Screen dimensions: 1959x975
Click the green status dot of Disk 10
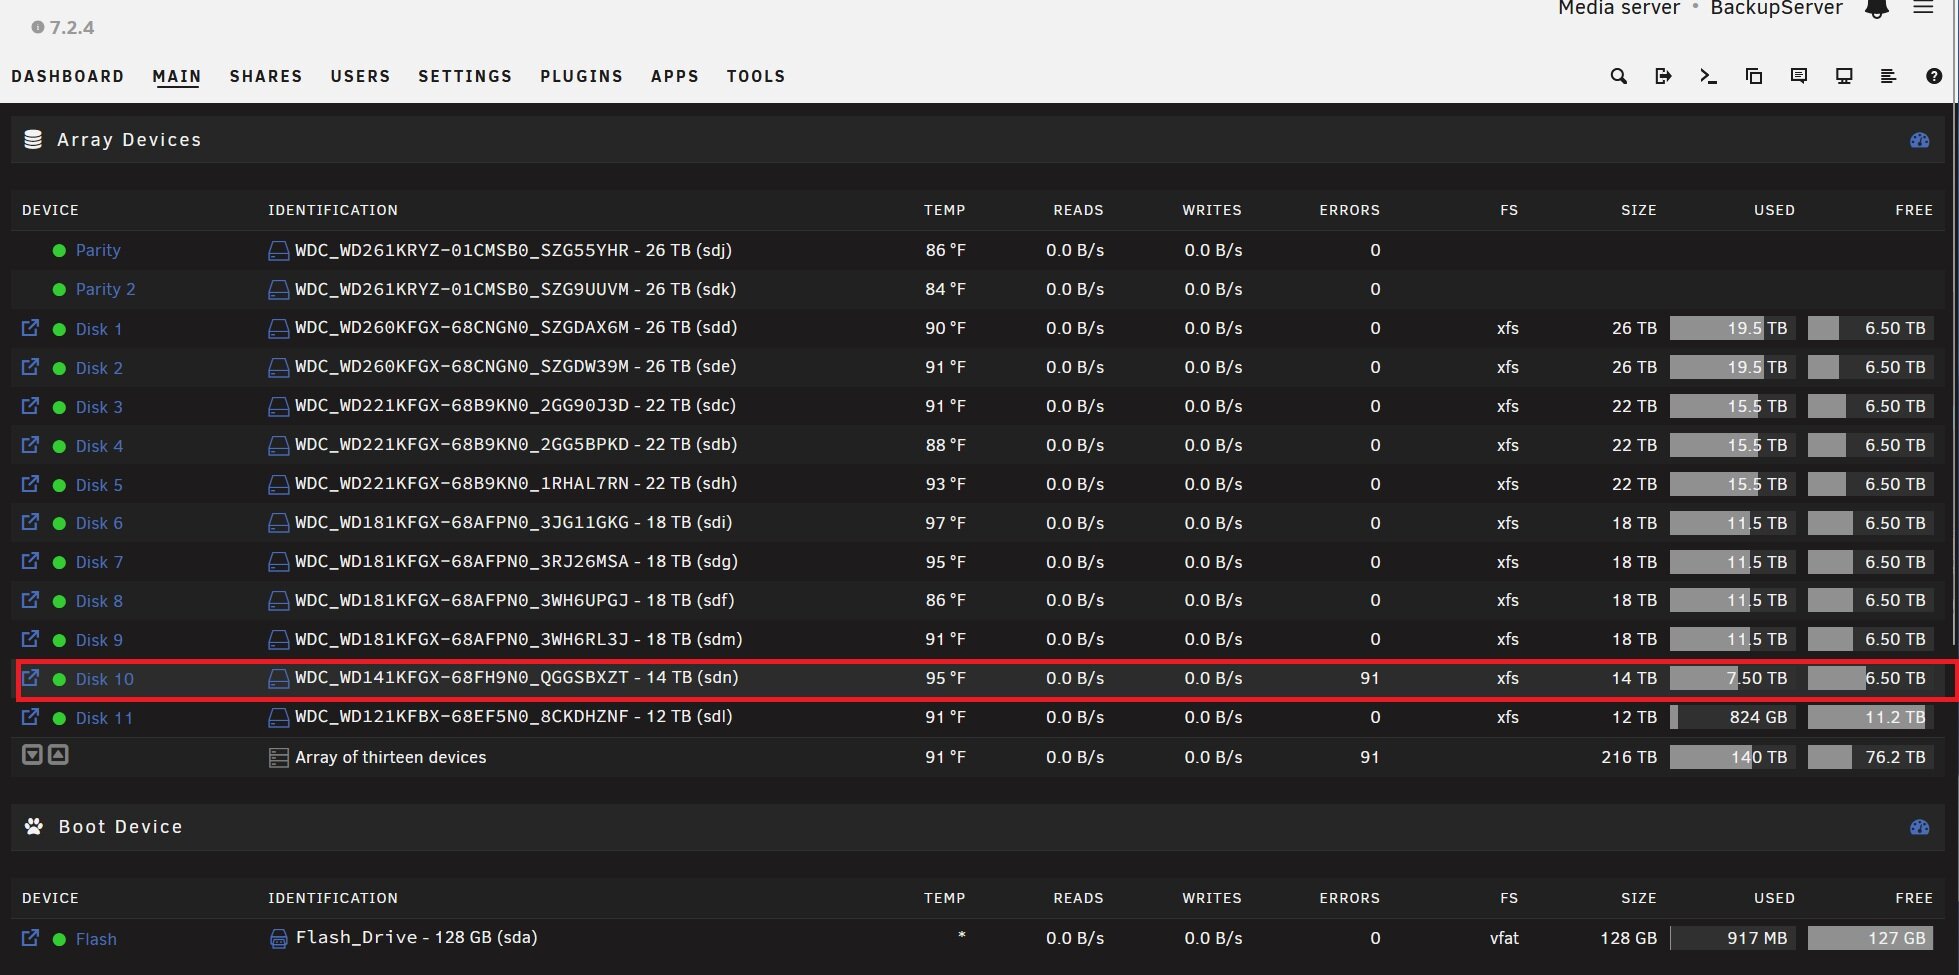(x=59, y=679)
